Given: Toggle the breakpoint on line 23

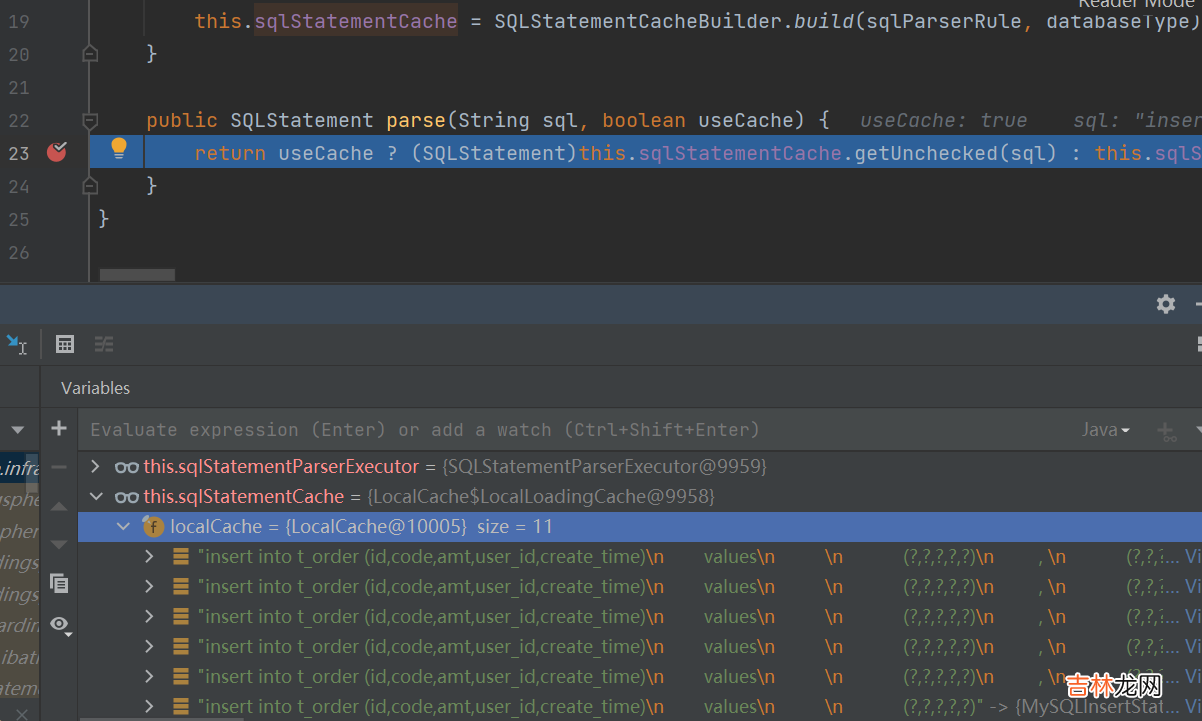Looking at the screenshot, I should tap(56, 152).
